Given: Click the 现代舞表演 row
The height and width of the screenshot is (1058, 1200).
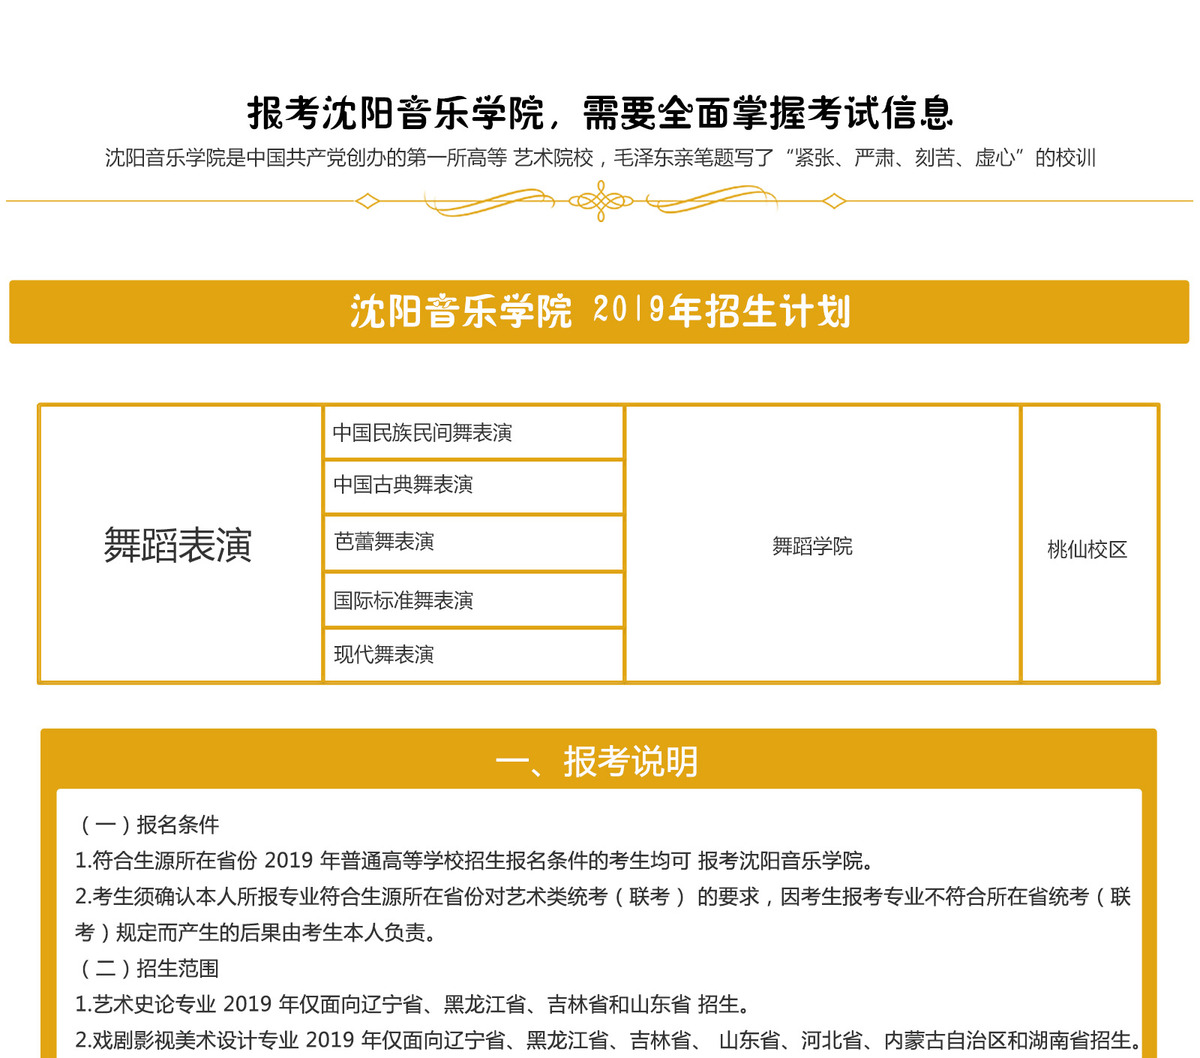Looking at the screenshot, I should point(474,655).
